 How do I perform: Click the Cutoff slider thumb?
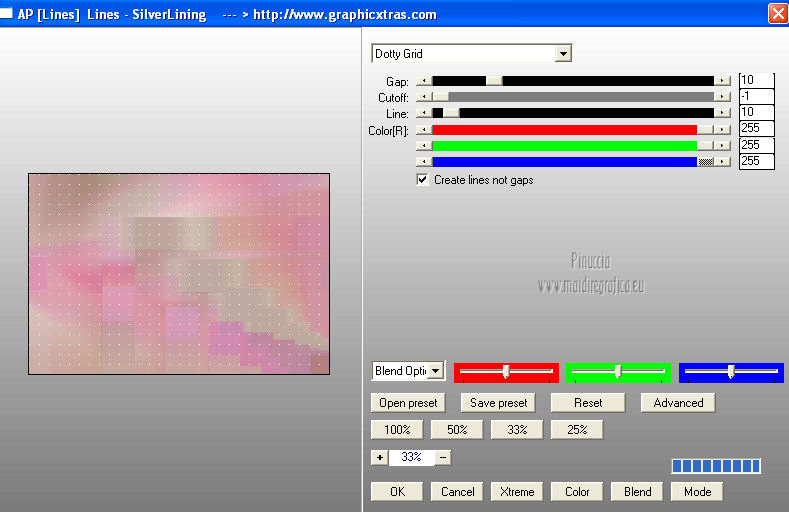(441, 97)
